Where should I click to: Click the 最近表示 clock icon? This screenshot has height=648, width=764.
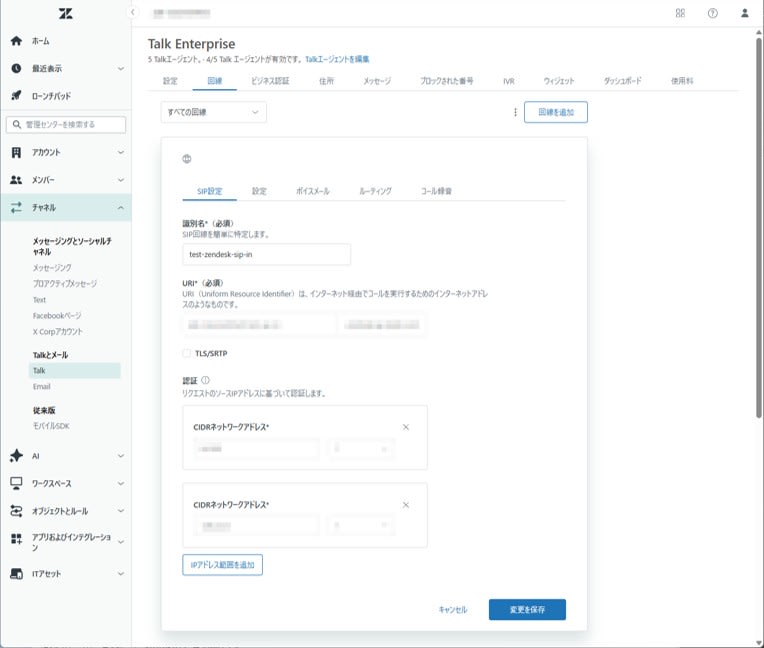tap(16, 68)
